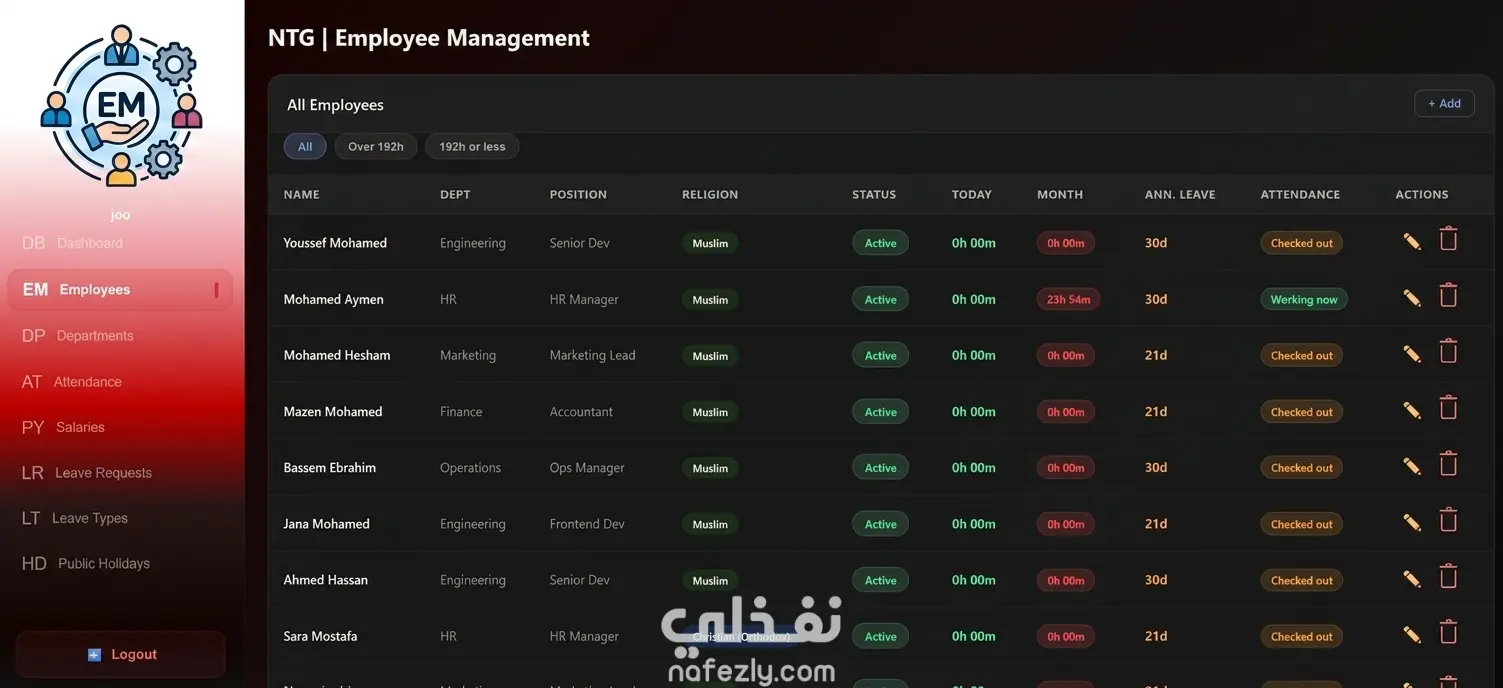Click the Logout button
This screenshot has height=688, width=1503.
[x=121, y=655]
